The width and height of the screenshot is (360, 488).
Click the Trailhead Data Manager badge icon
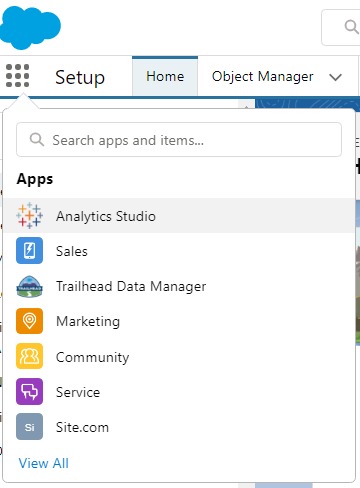point(29,286)
